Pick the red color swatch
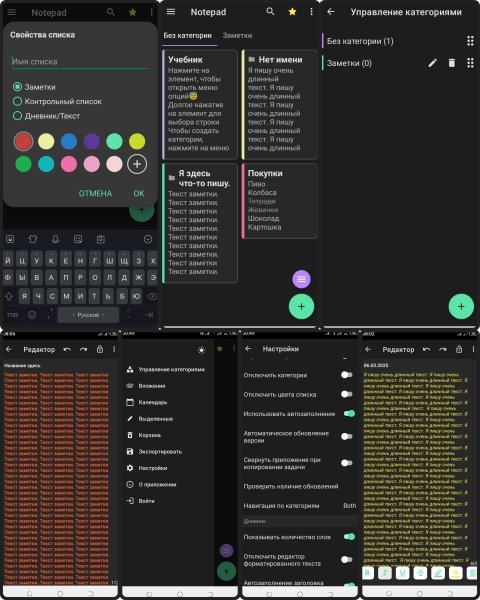 click(23, 141)
